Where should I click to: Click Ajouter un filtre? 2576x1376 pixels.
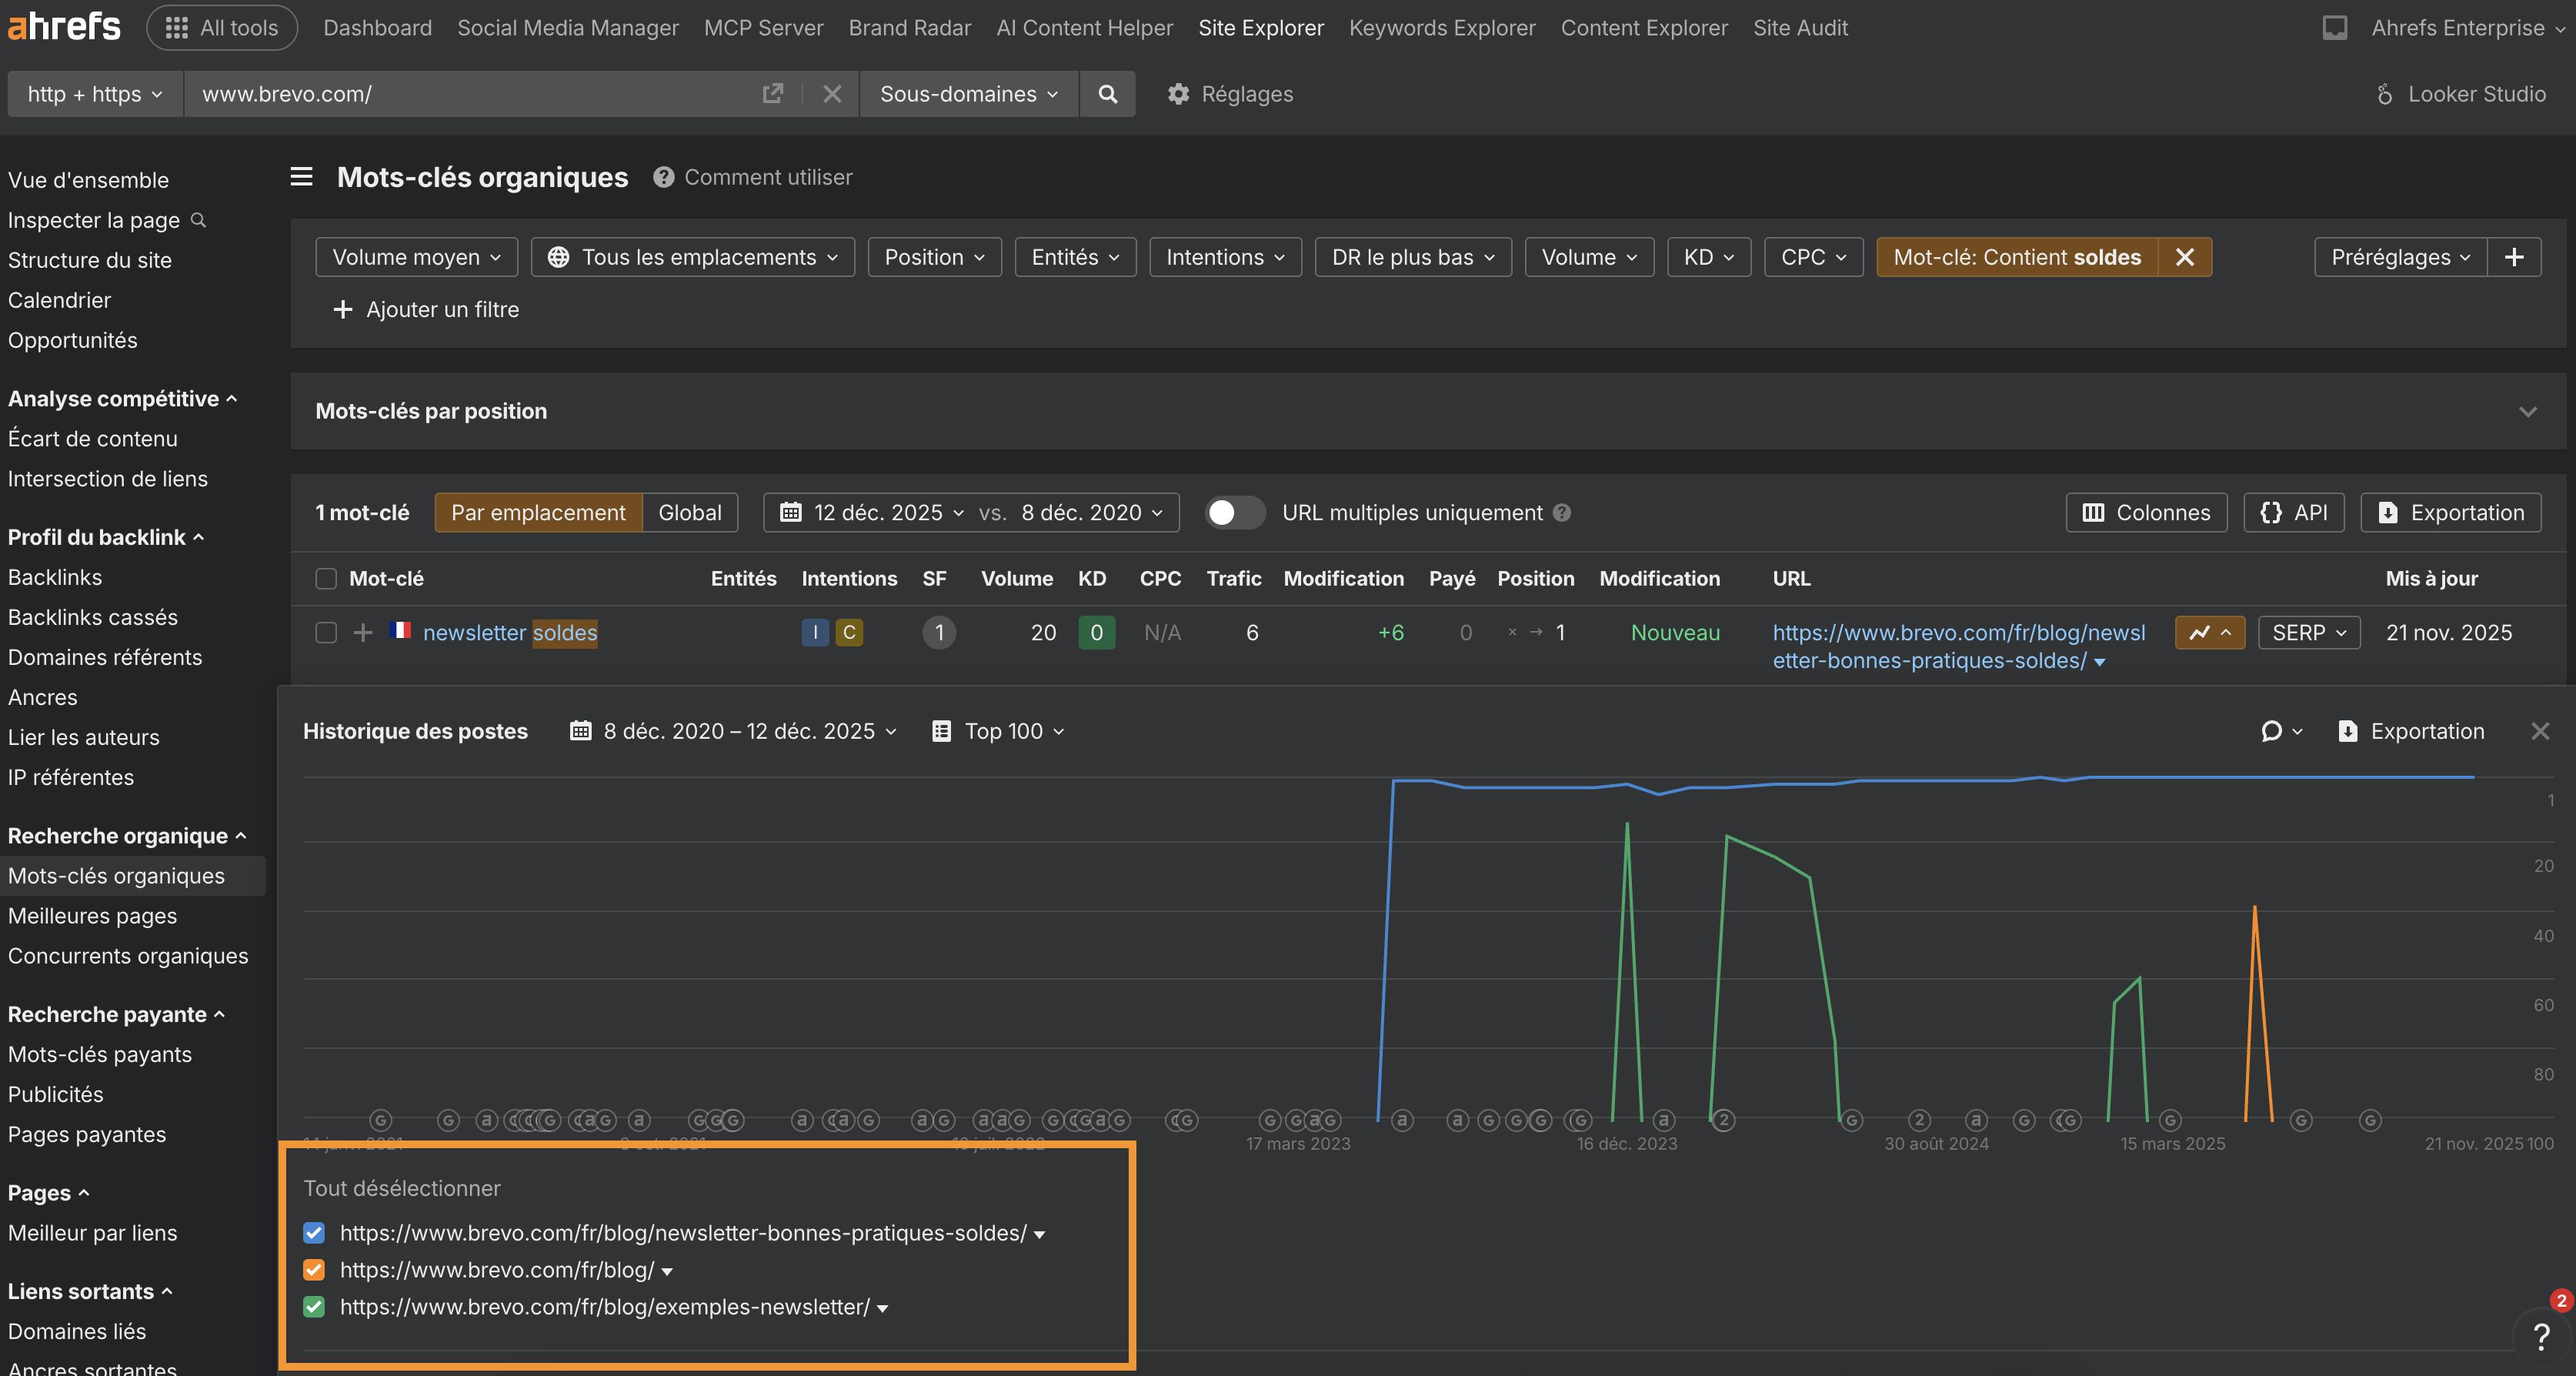click(426, 310)
